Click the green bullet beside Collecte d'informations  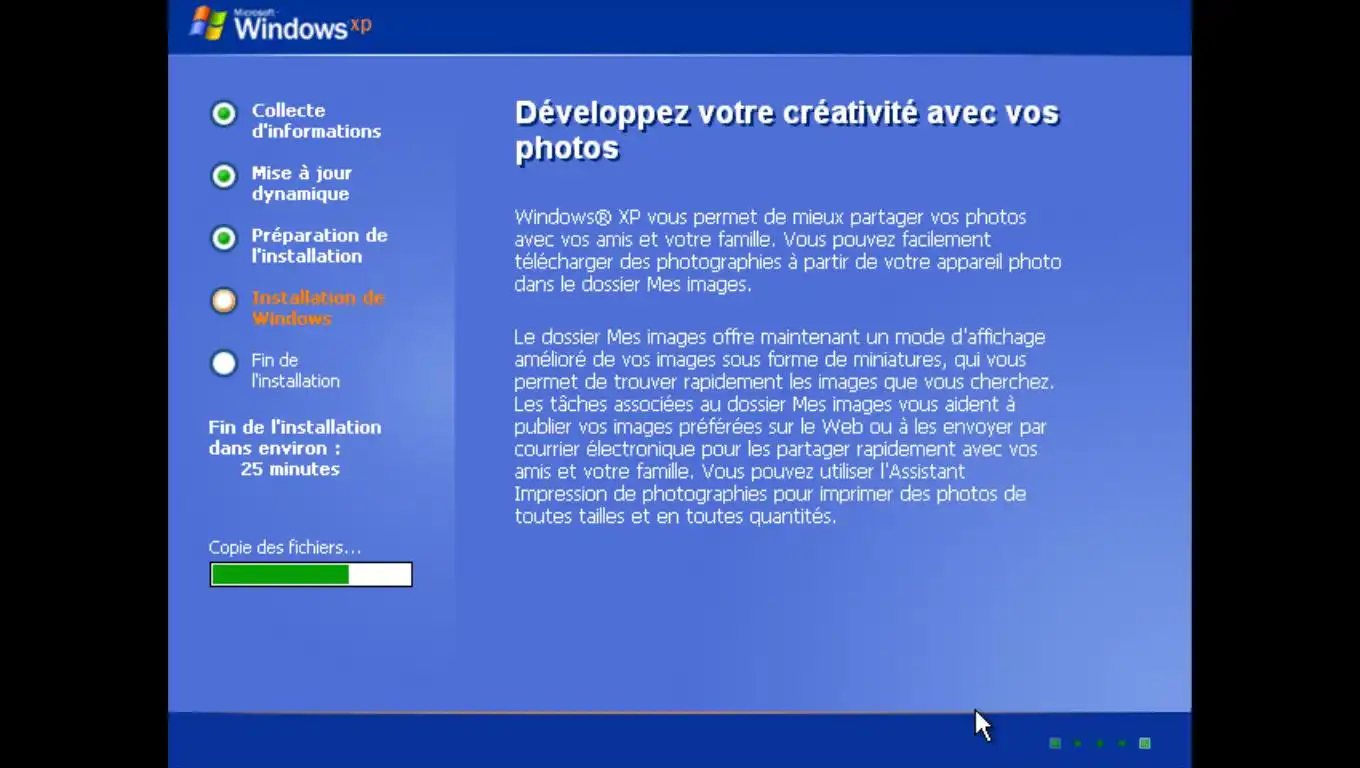coord(224,114)
